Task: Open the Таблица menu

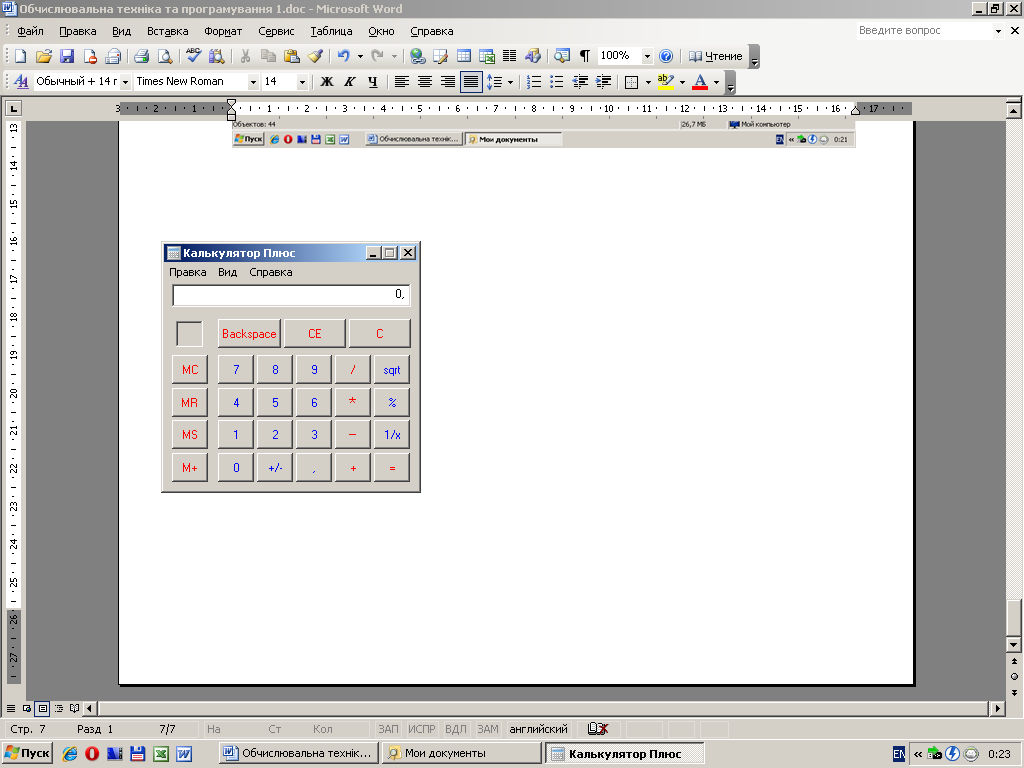Action: click(x=331, y=31)
